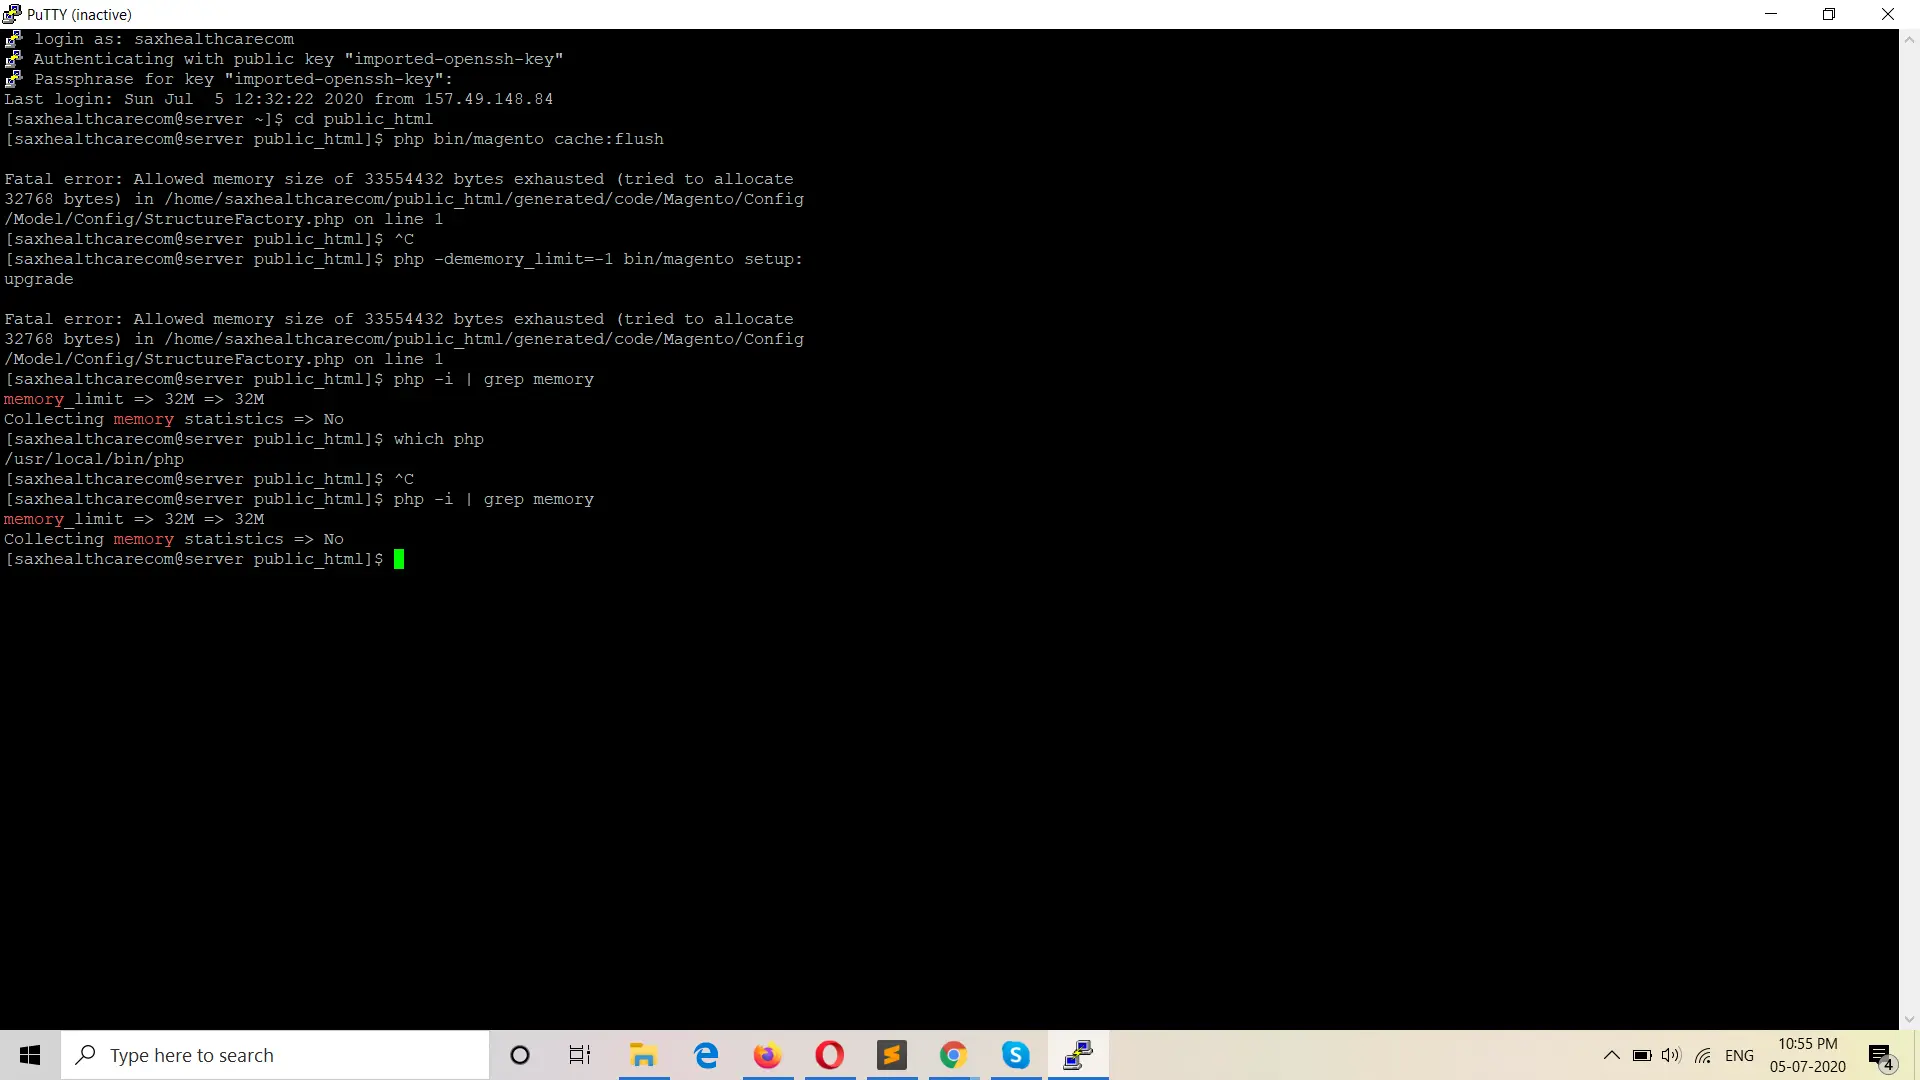Click the green terminal cursor at prompt
The image size is (1920, 1080).
coord(399,559)
